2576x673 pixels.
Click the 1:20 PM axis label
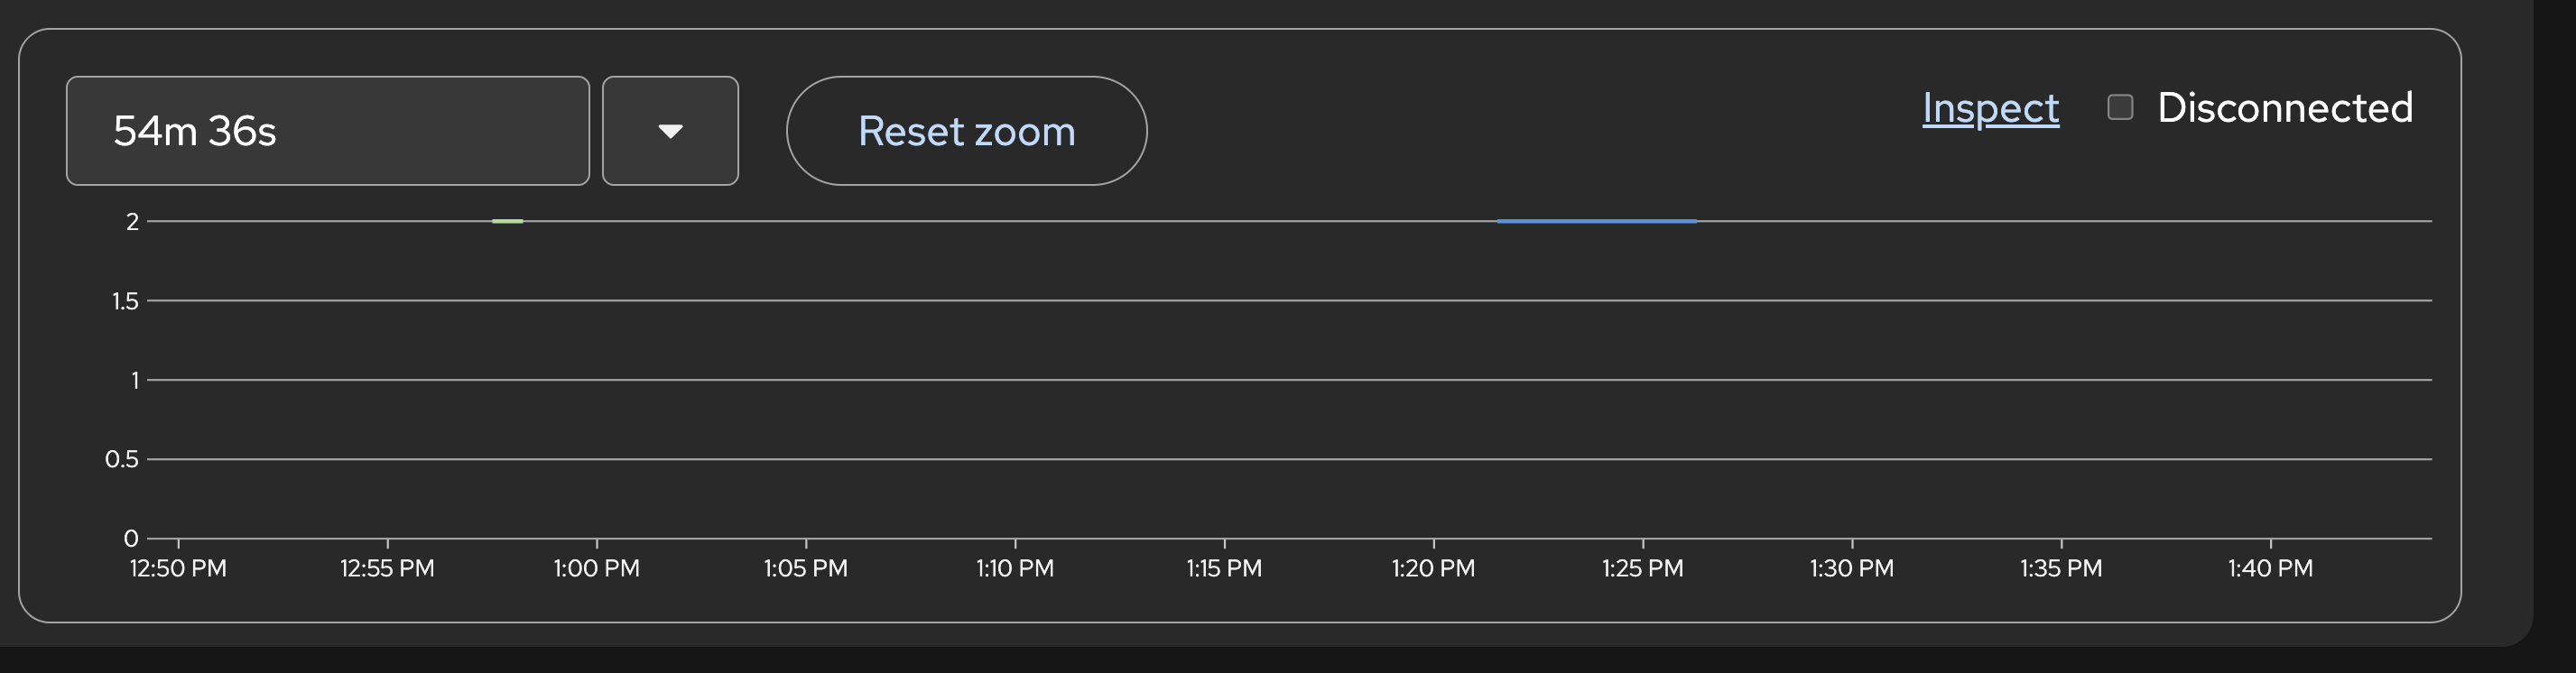1433,568
